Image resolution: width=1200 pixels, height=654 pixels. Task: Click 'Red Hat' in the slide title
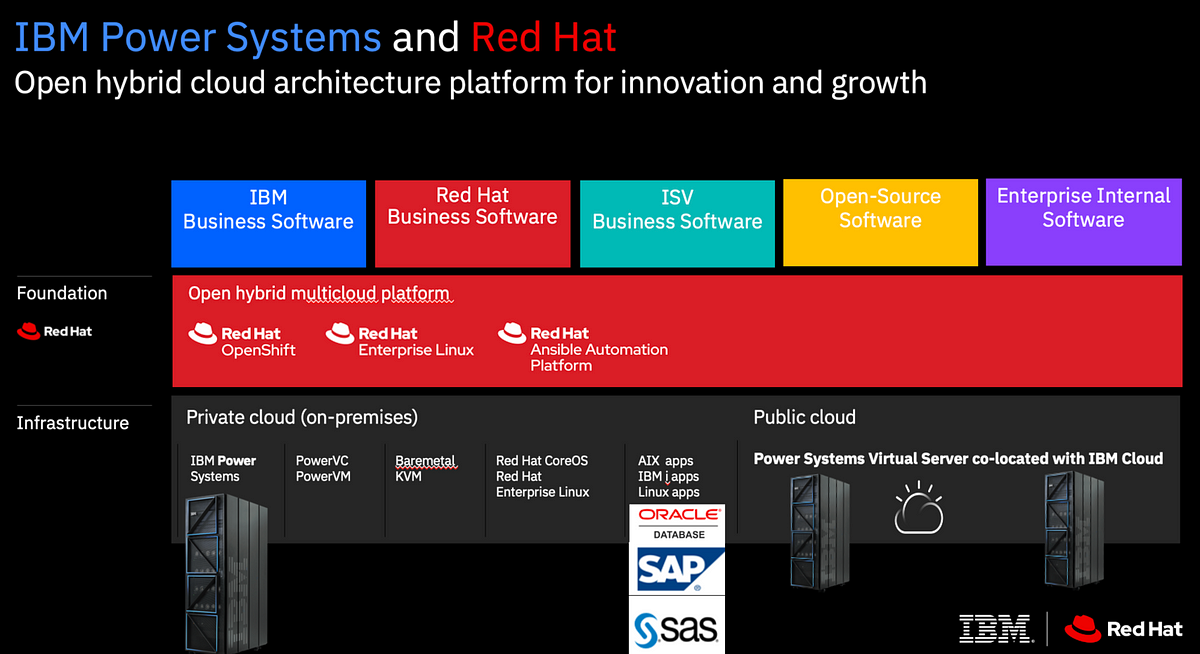(x=544, y=37)
